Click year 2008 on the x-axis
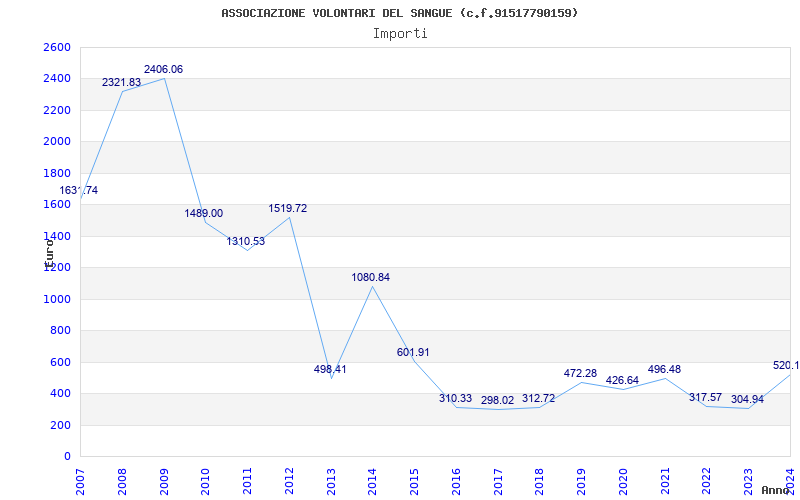This screenshot has height=500, width=800. click(x=122, y=482)
